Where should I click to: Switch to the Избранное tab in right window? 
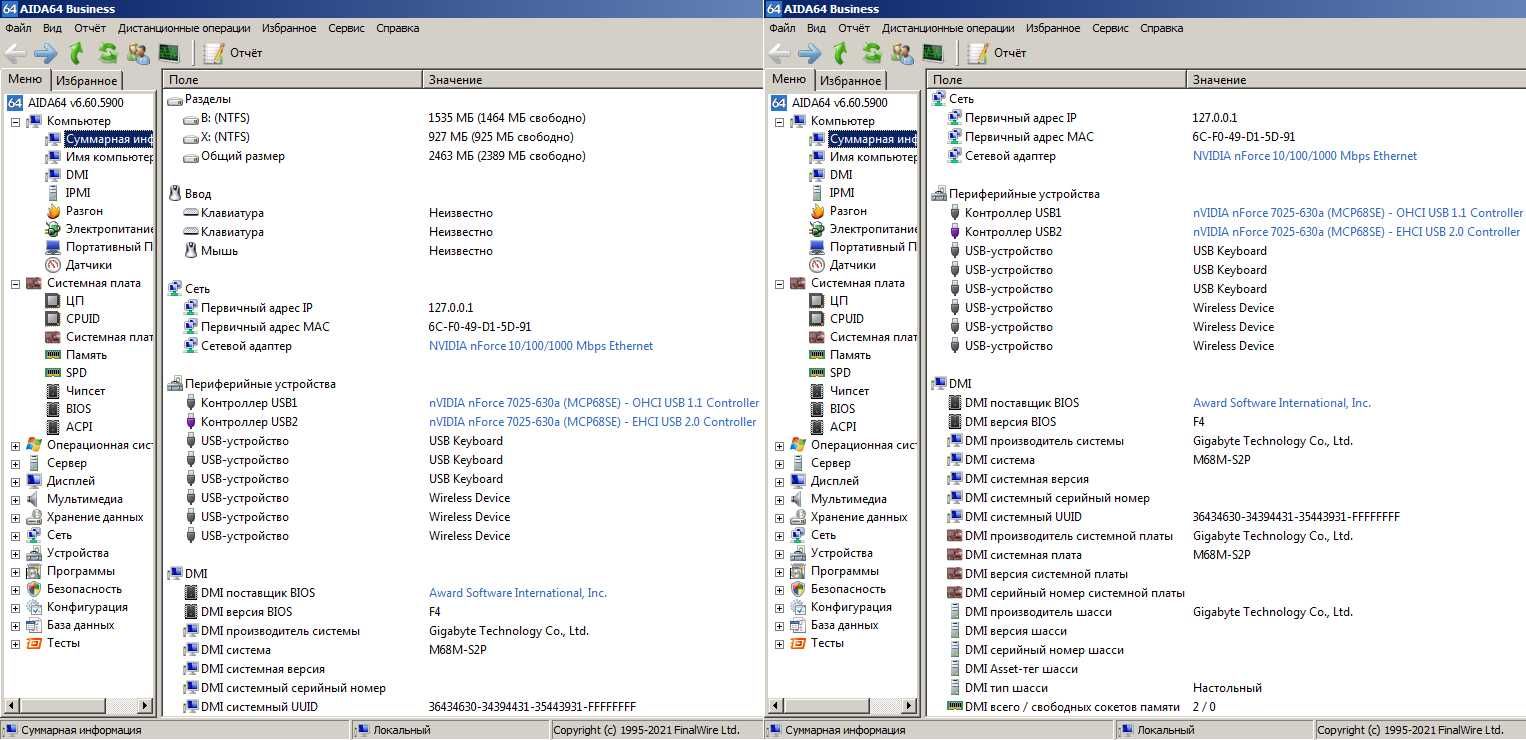850,81
